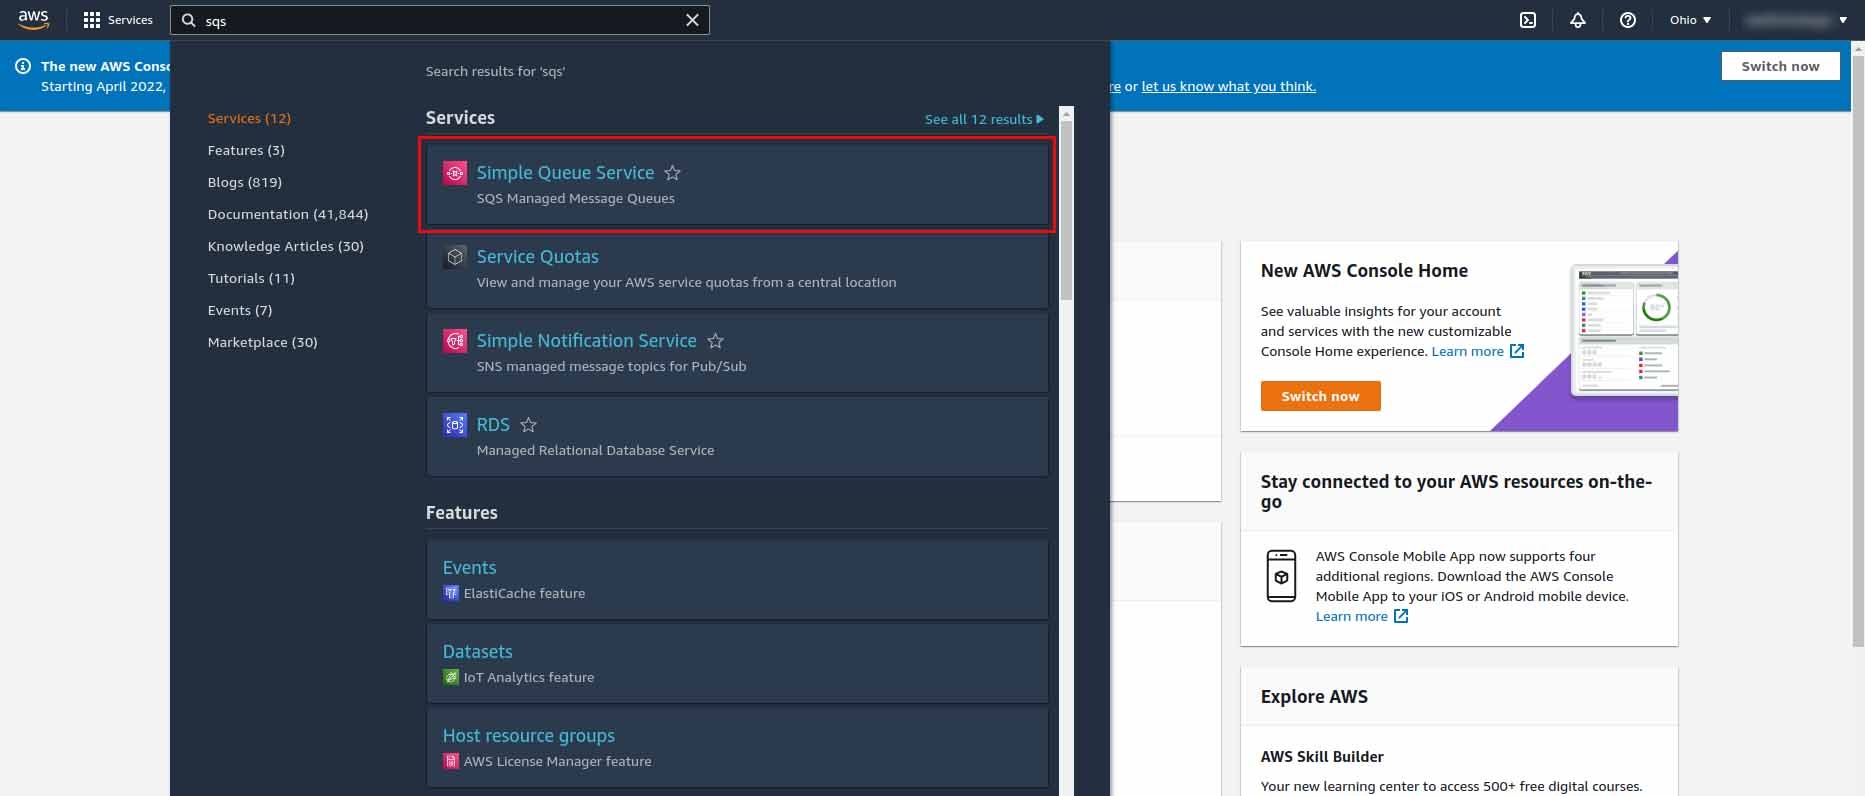
Task: Click the ElastiCache feature icon
Action: pos(451,593)
